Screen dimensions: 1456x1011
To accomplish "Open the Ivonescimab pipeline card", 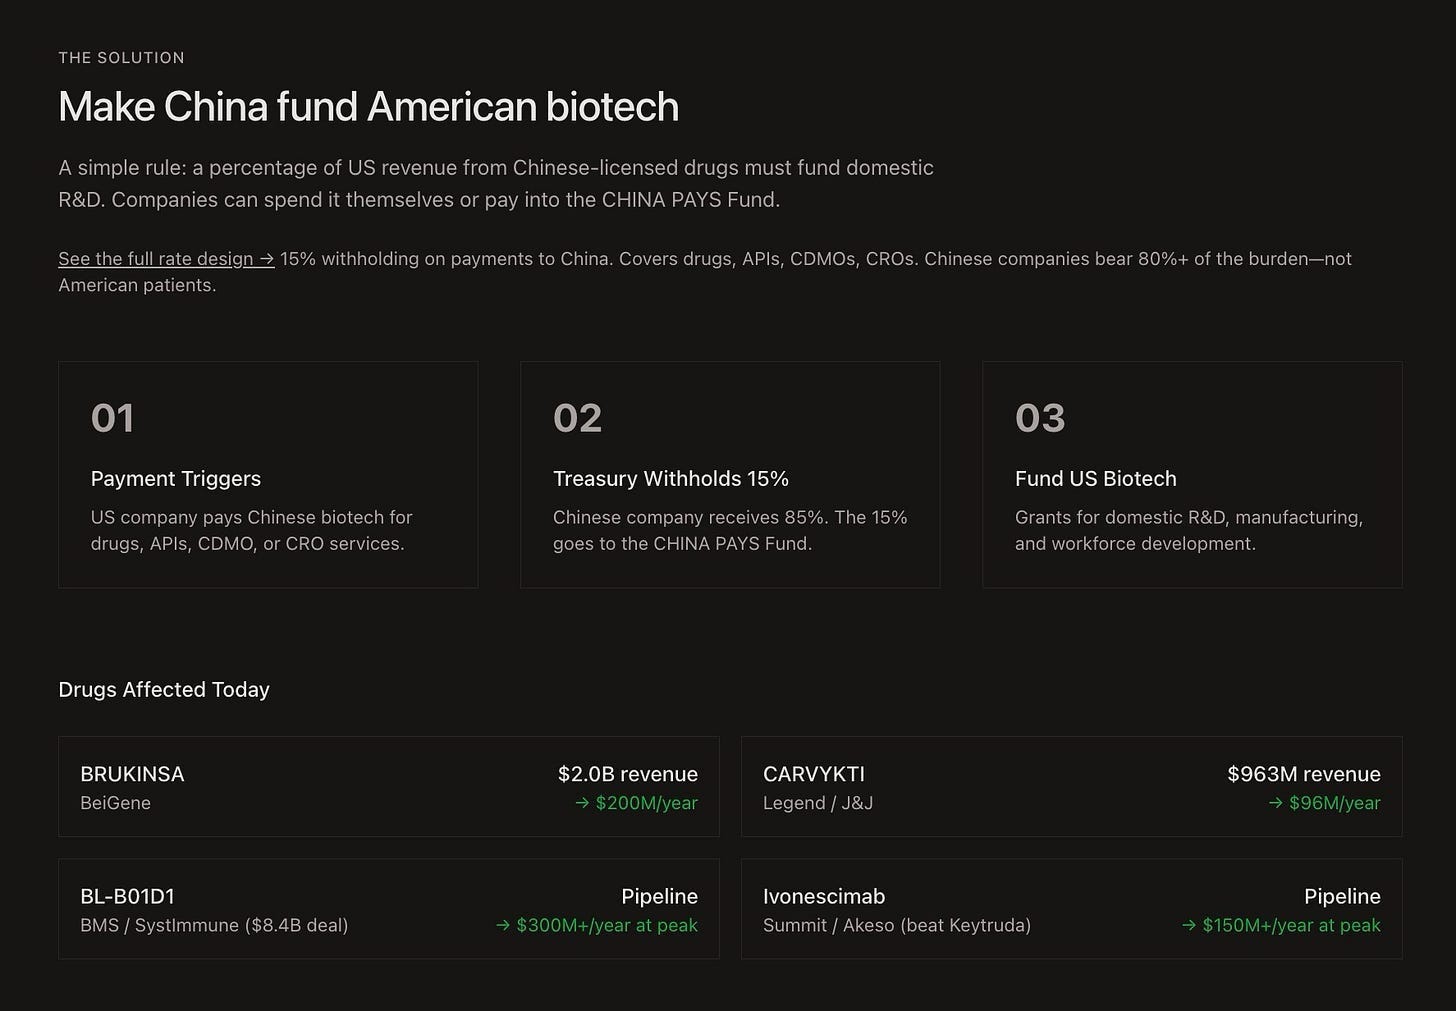I will 1072,909.
